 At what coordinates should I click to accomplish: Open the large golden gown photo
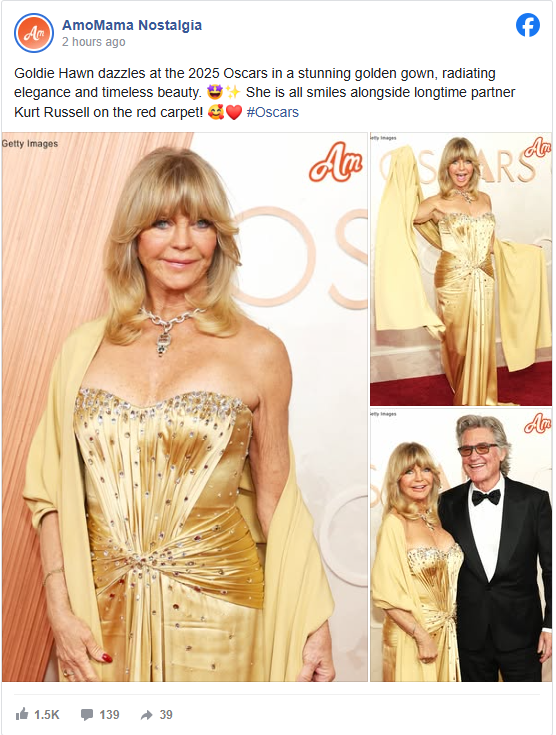(x=185, y=407)
